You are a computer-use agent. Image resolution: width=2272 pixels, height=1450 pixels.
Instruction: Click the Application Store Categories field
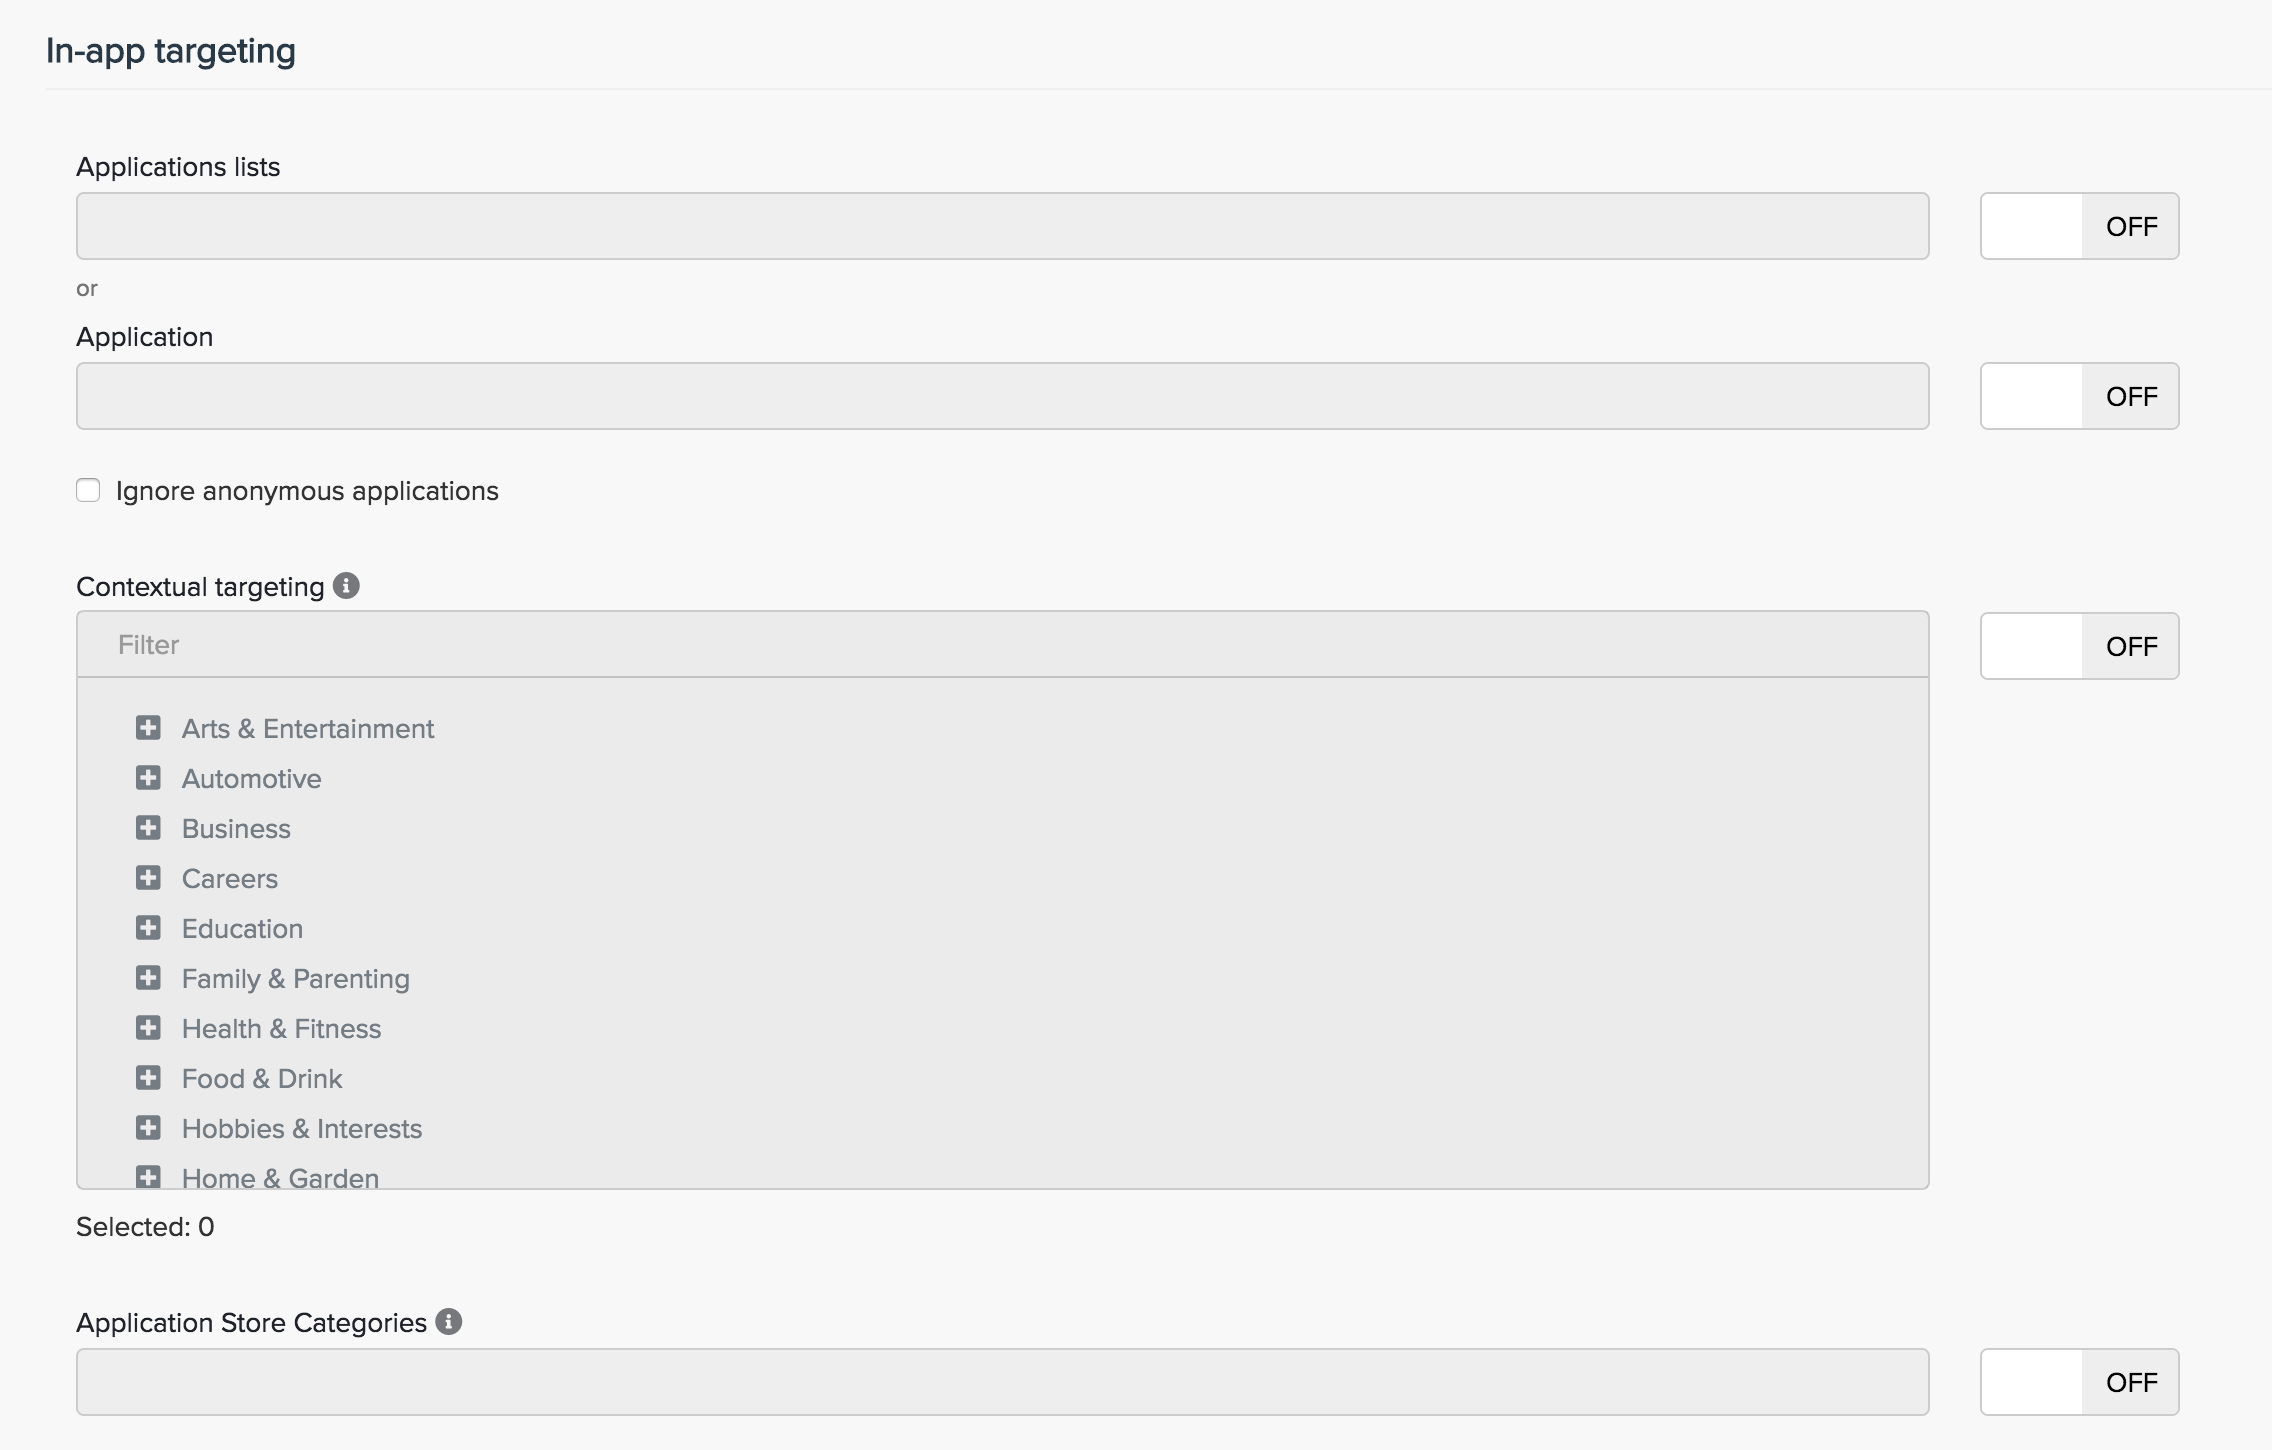click(1002, 1382)
